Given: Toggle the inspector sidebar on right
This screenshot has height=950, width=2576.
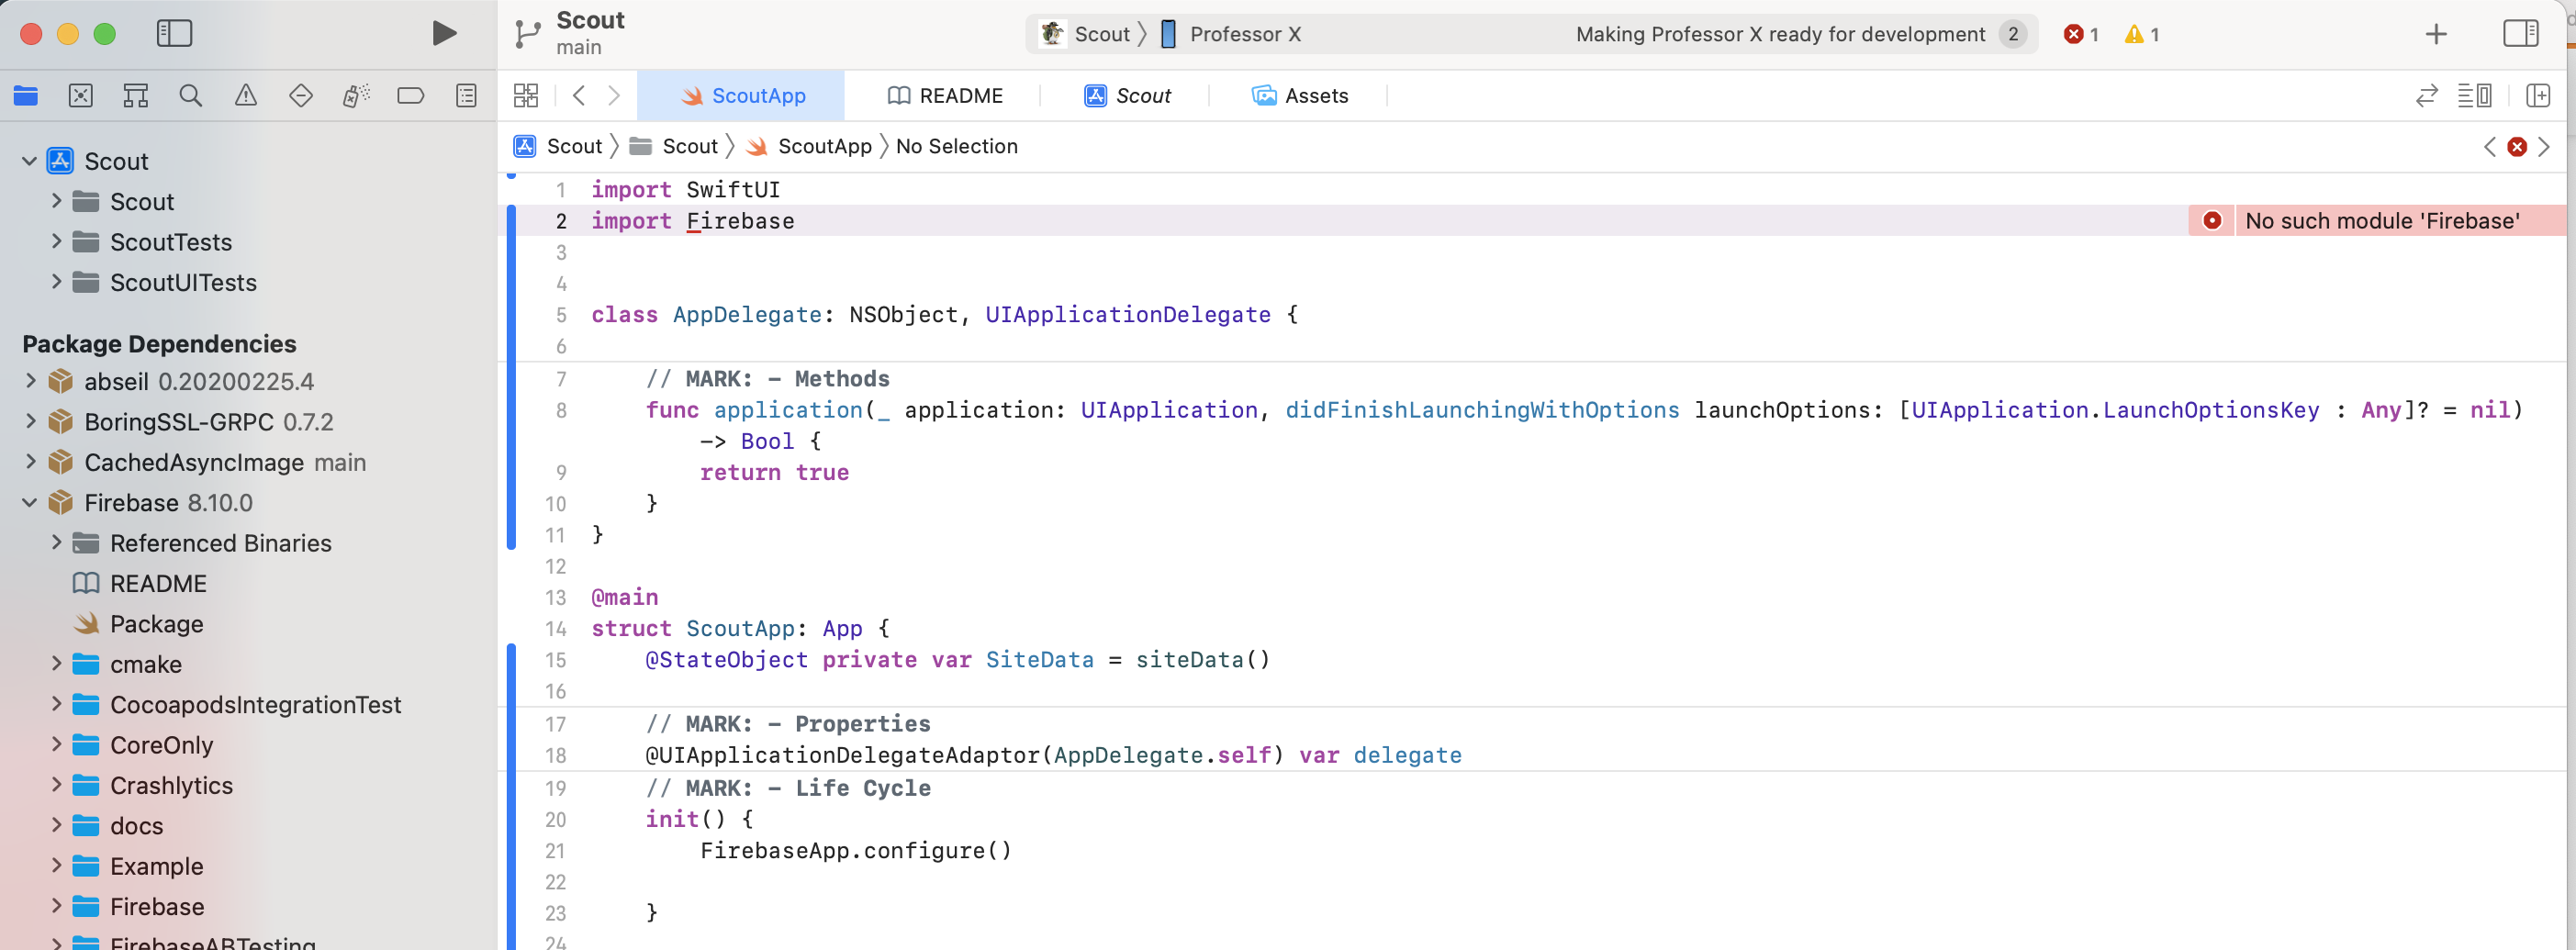Looking at the screenshot, I should click(2520, 33).
